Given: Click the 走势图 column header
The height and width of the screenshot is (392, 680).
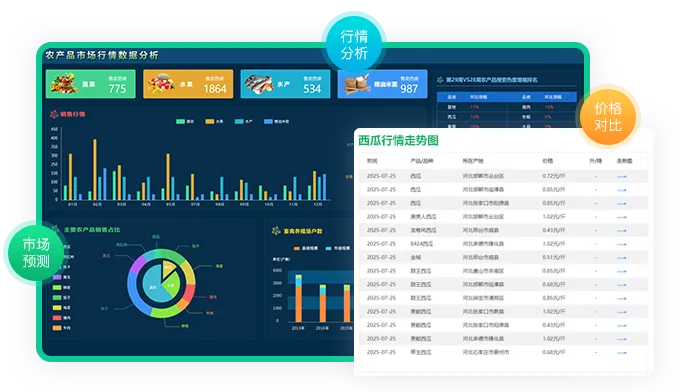Looking at the screenshot, I should click(x=624, y=161).
